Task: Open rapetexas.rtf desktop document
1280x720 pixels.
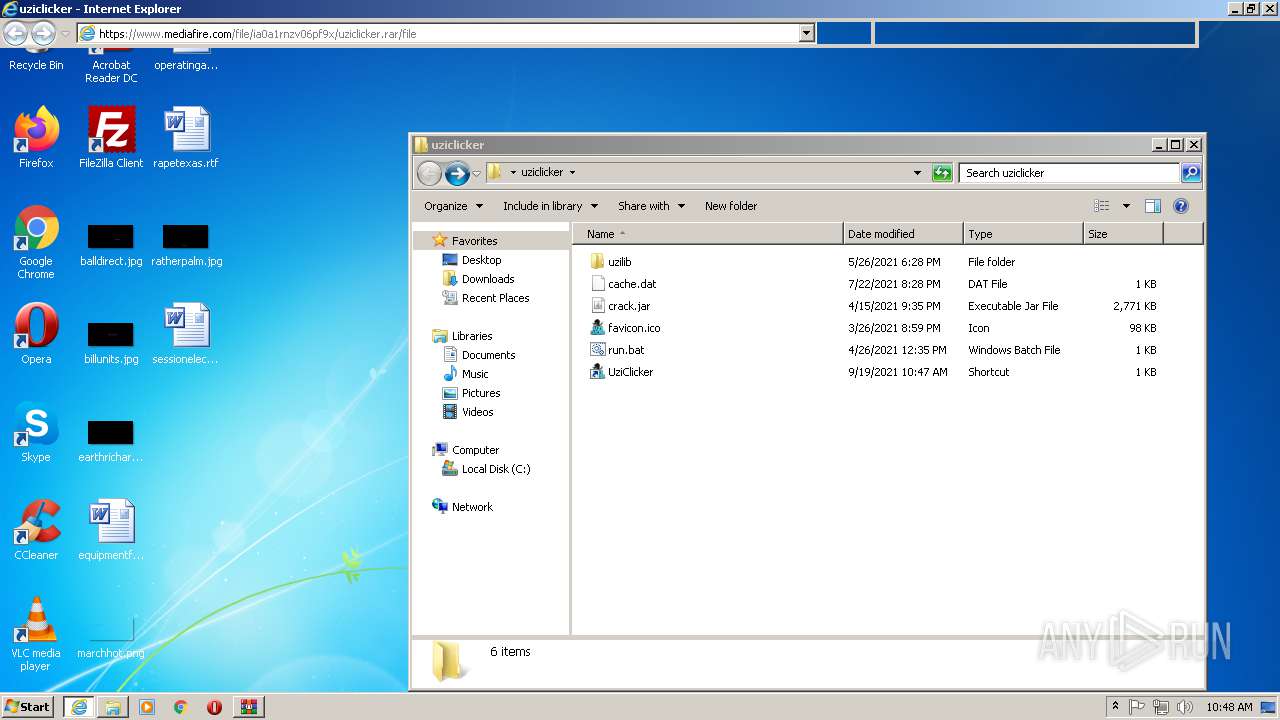Action: click(186, 138)
